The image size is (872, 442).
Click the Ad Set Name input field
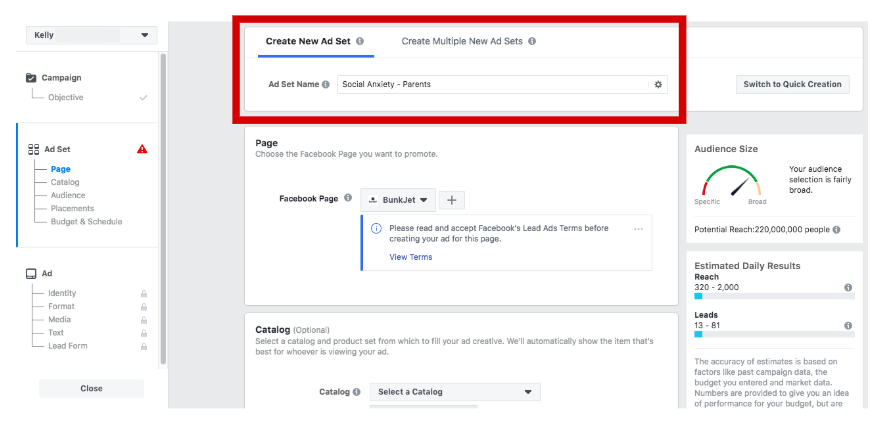coord(492,85)
